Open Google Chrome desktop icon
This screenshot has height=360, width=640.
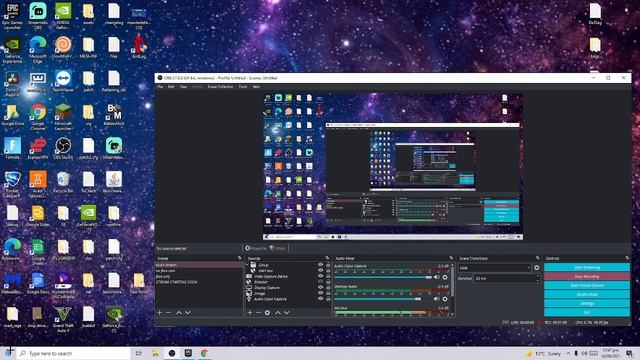38,117
